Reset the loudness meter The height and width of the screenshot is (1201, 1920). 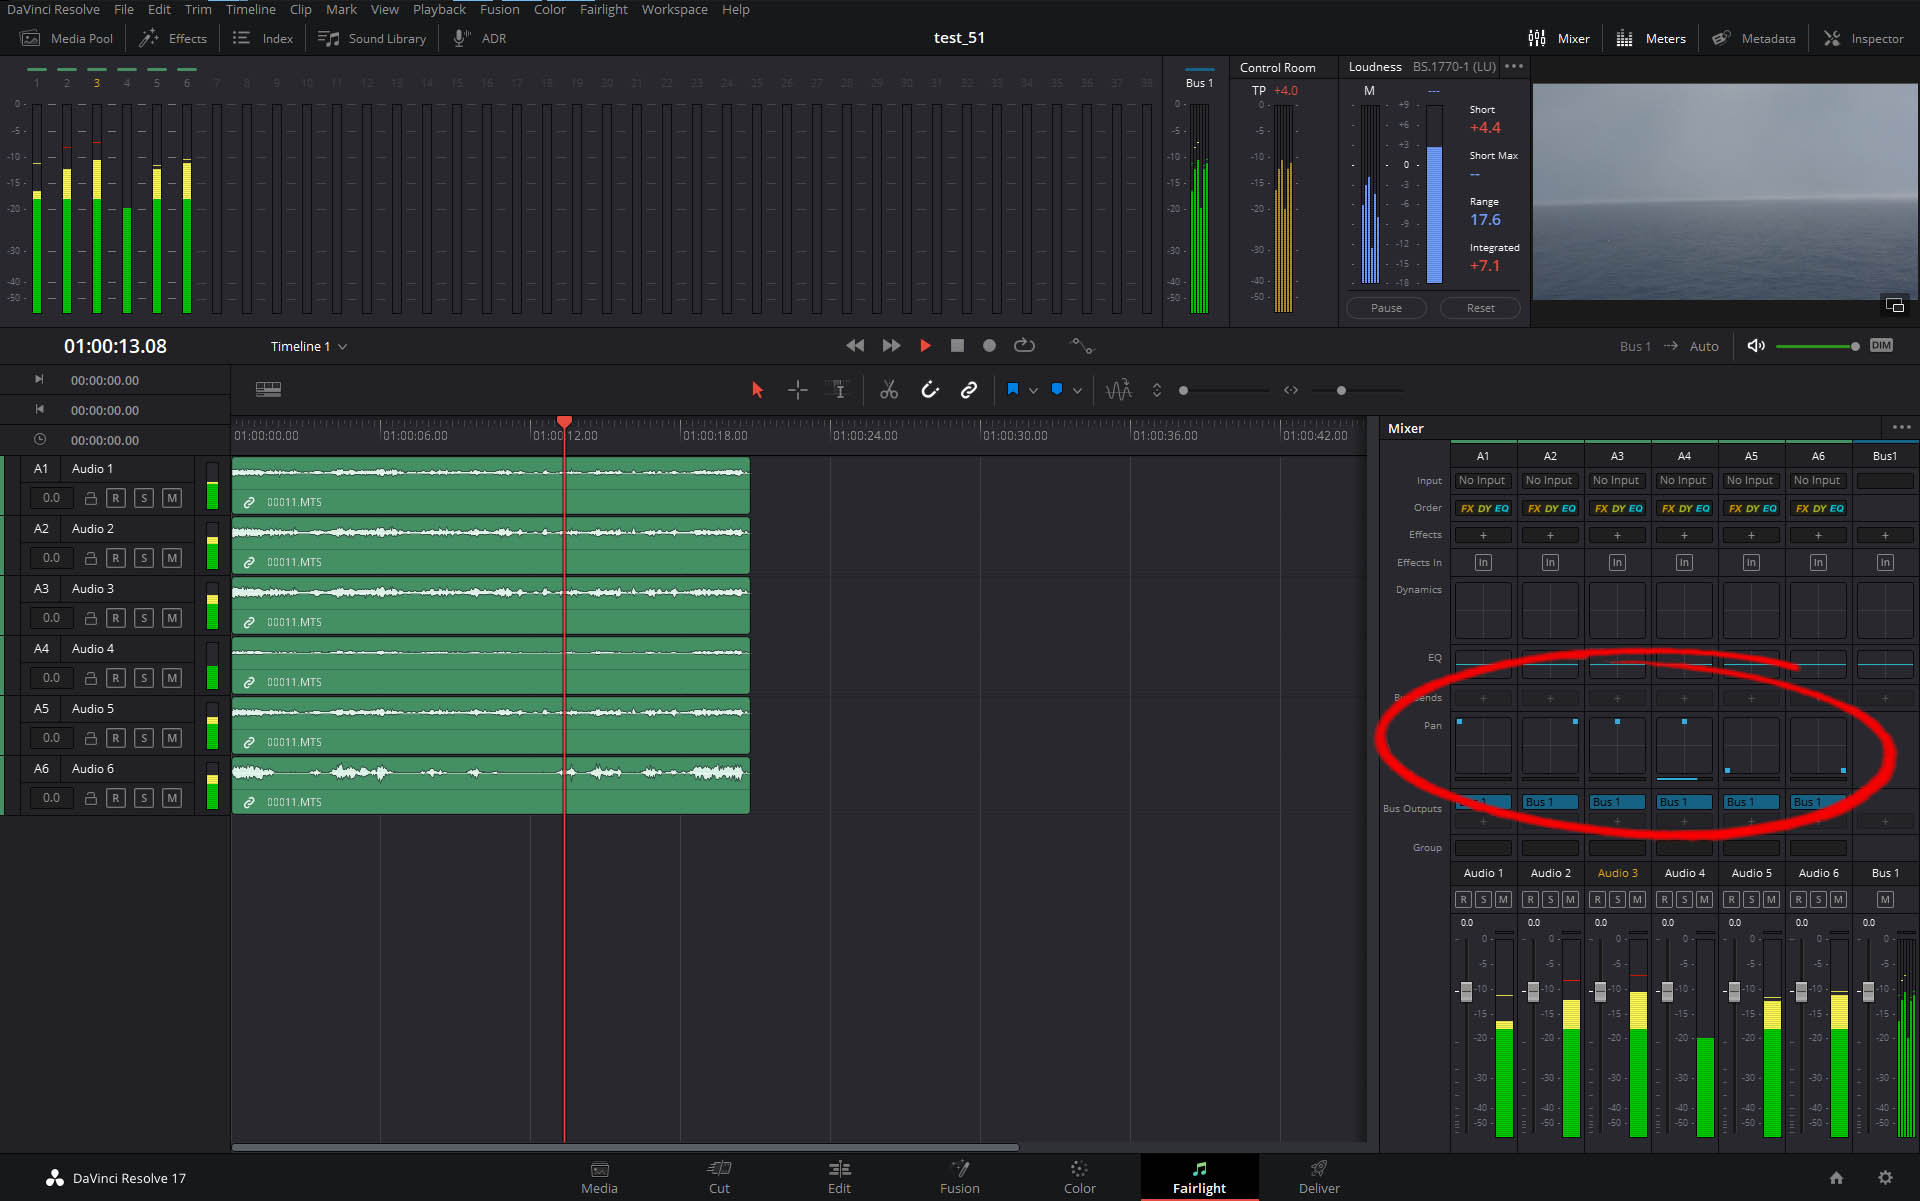click(x=1480, y=308)
